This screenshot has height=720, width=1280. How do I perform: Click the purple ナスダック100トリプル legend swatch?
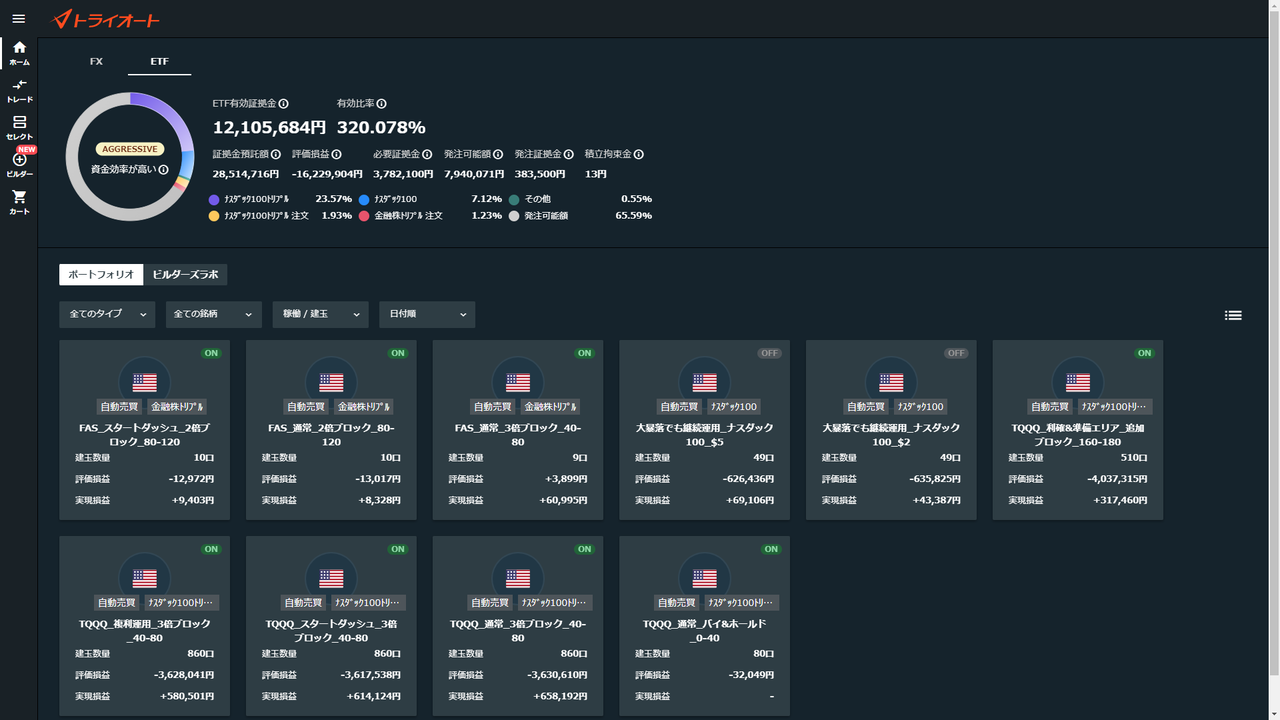coord(214,200)
